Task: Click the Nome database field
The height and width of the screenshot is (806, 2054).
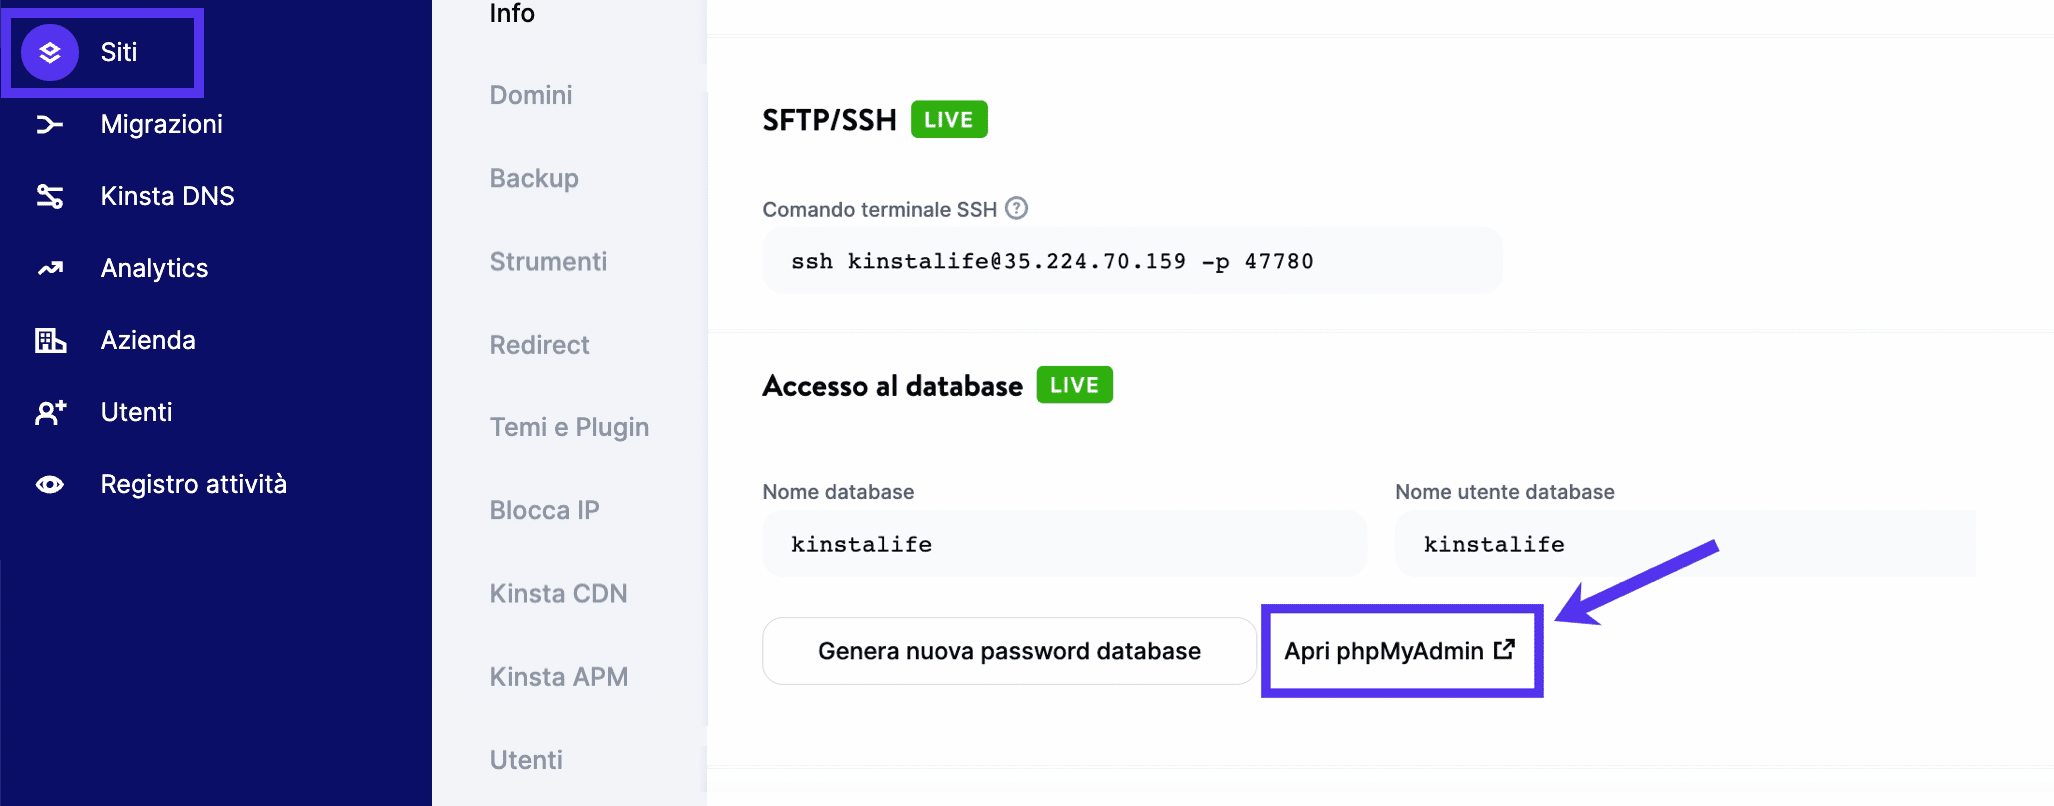Action: 1064,544
